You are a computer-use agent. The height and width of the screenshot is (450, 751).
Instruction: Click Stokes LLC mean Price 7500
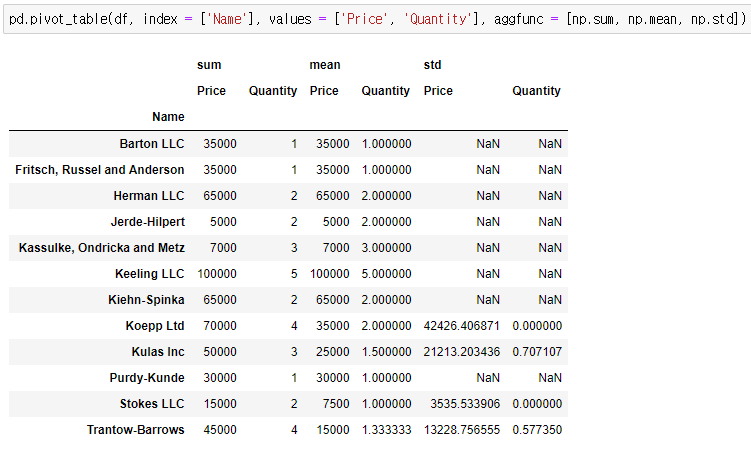click(336, 404)
